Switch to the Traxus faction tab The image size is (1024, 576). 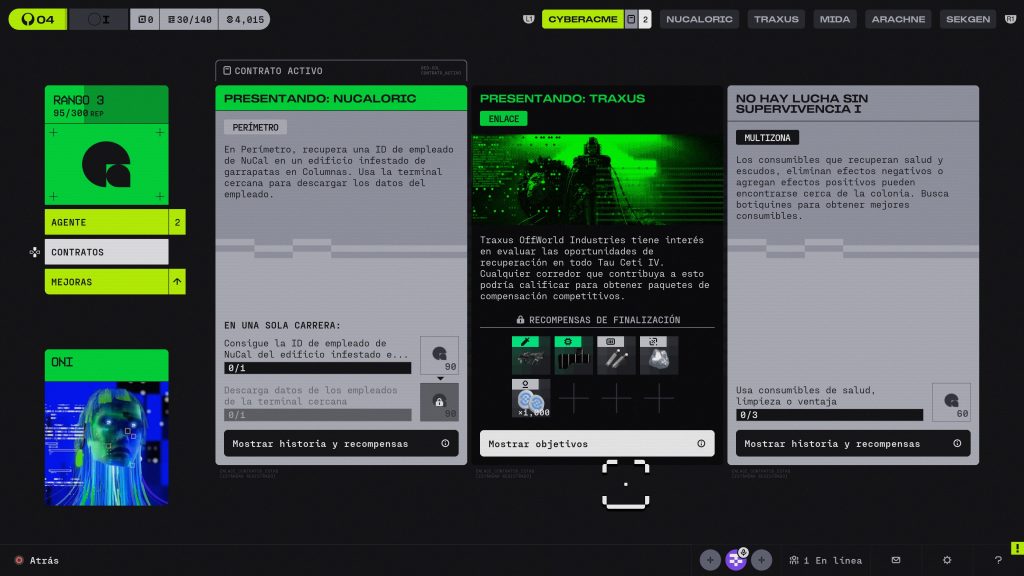coord(776,19)
